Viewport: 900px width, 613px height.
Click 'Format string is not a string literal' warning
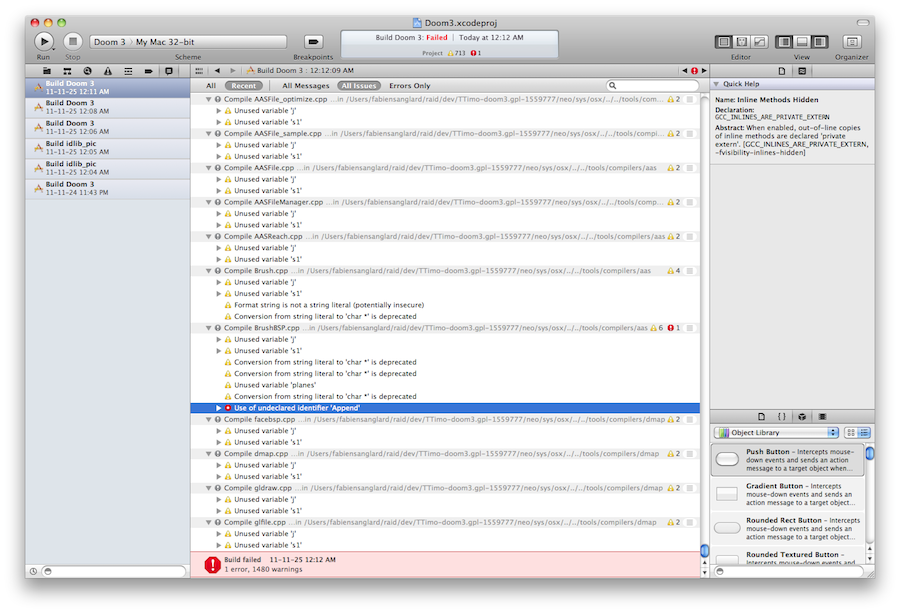pyautogui.click(x=329, y=305)
